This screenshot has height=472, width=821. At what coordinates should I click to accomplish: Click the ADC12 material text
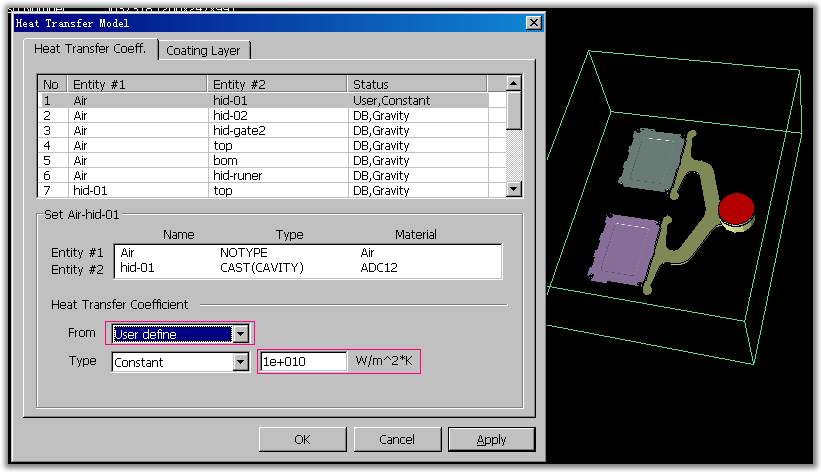click(379, 268)
